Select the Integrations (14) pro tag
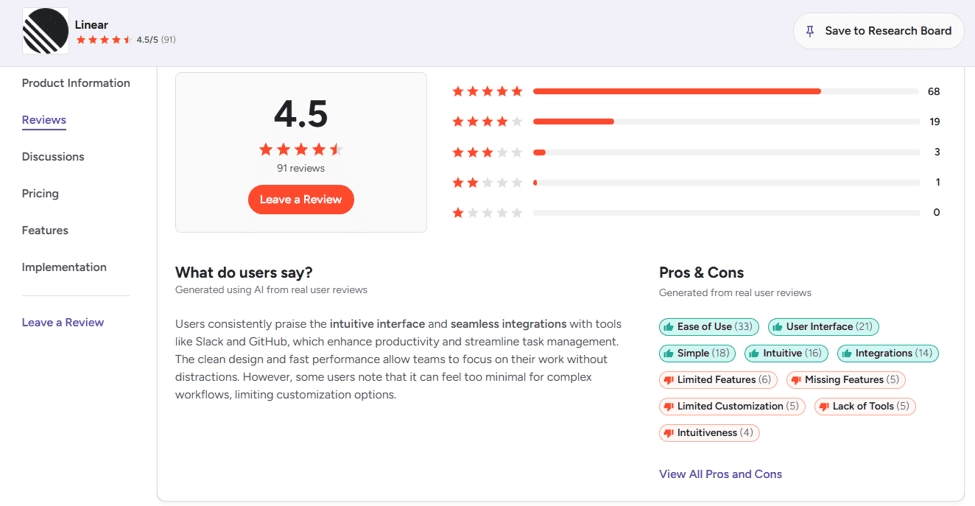This screenshot has width=975, height=506. coord(887,354)
